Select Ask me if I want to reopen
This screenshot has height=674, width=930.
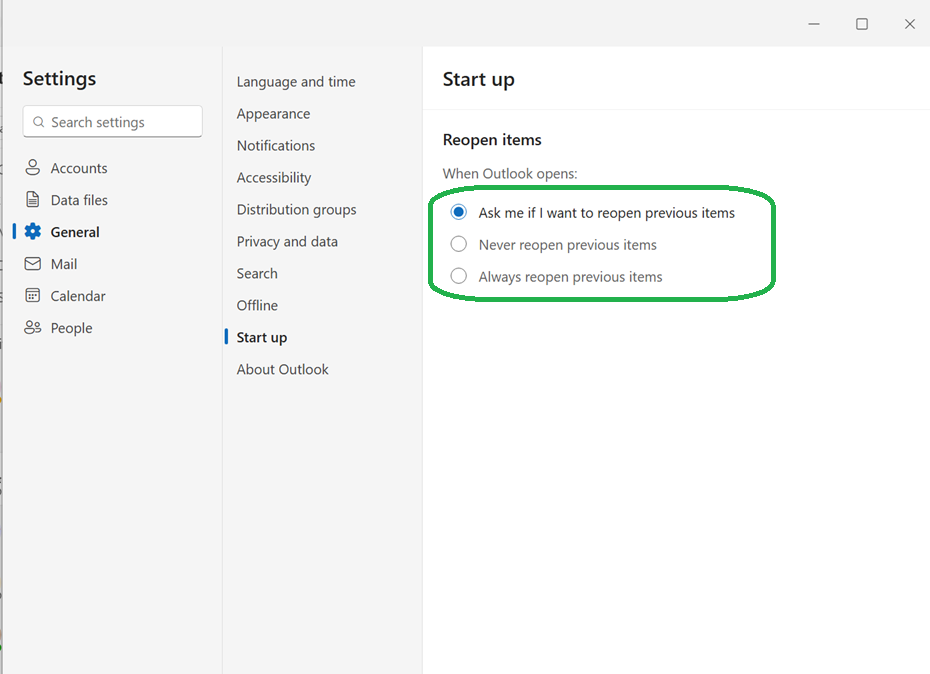458,212
